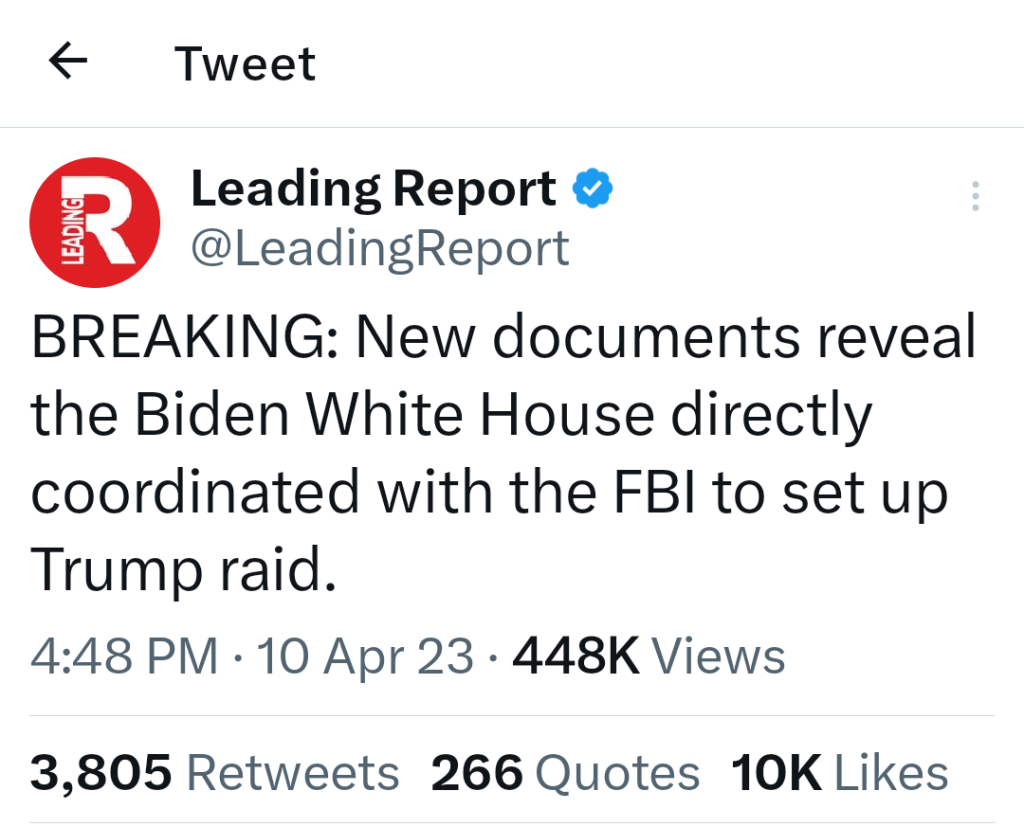Show the 3,805 Retweets list
Image resolution: width=1024 pixels, height=827 pixels.
coord(215,773)
